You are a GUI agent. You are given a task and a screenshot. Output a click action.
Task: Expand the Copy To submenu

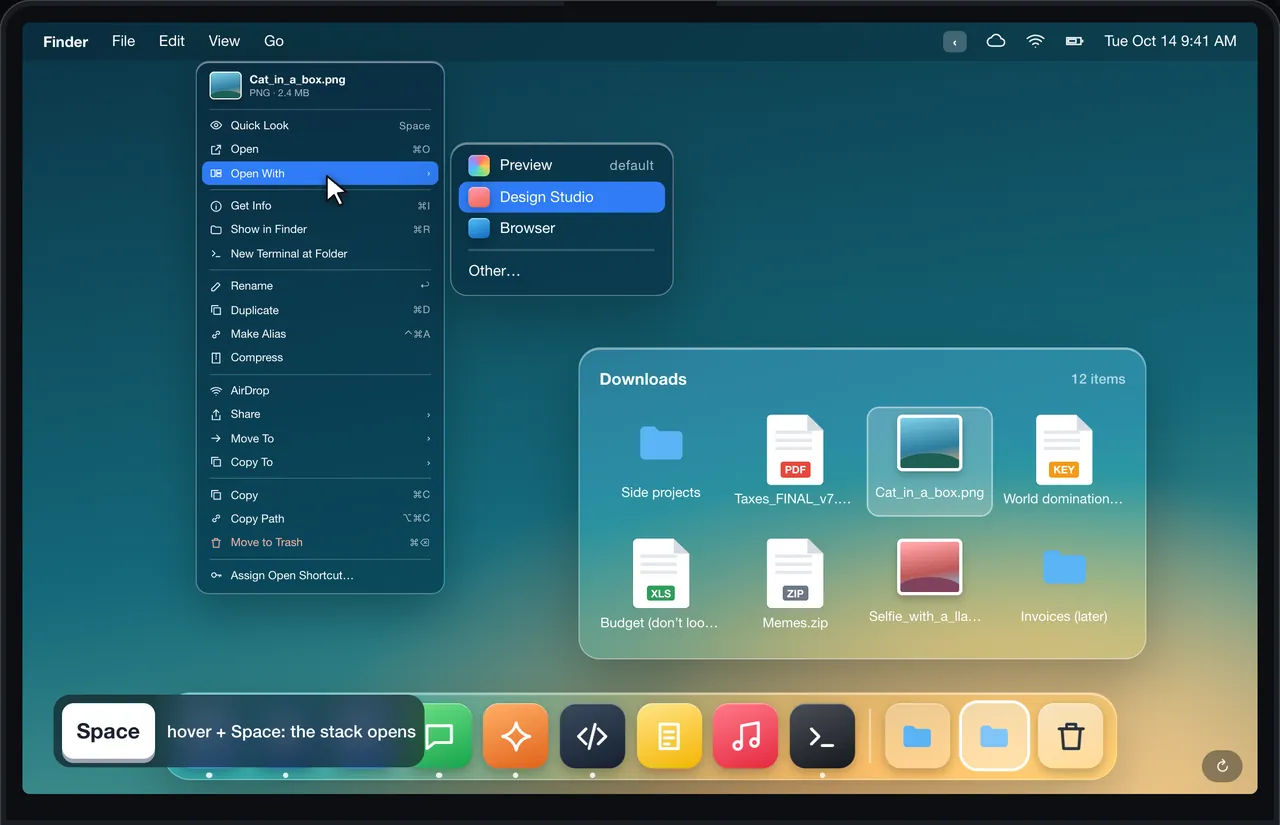click(x=320, y=462)
